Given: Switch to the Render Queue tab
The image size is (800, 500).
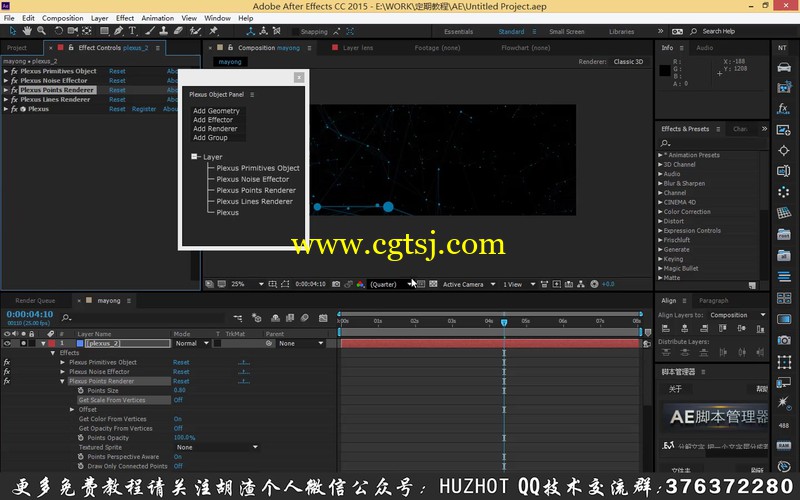Looking at the screenshot, I should pyautogui.click(x=35, y=301).
